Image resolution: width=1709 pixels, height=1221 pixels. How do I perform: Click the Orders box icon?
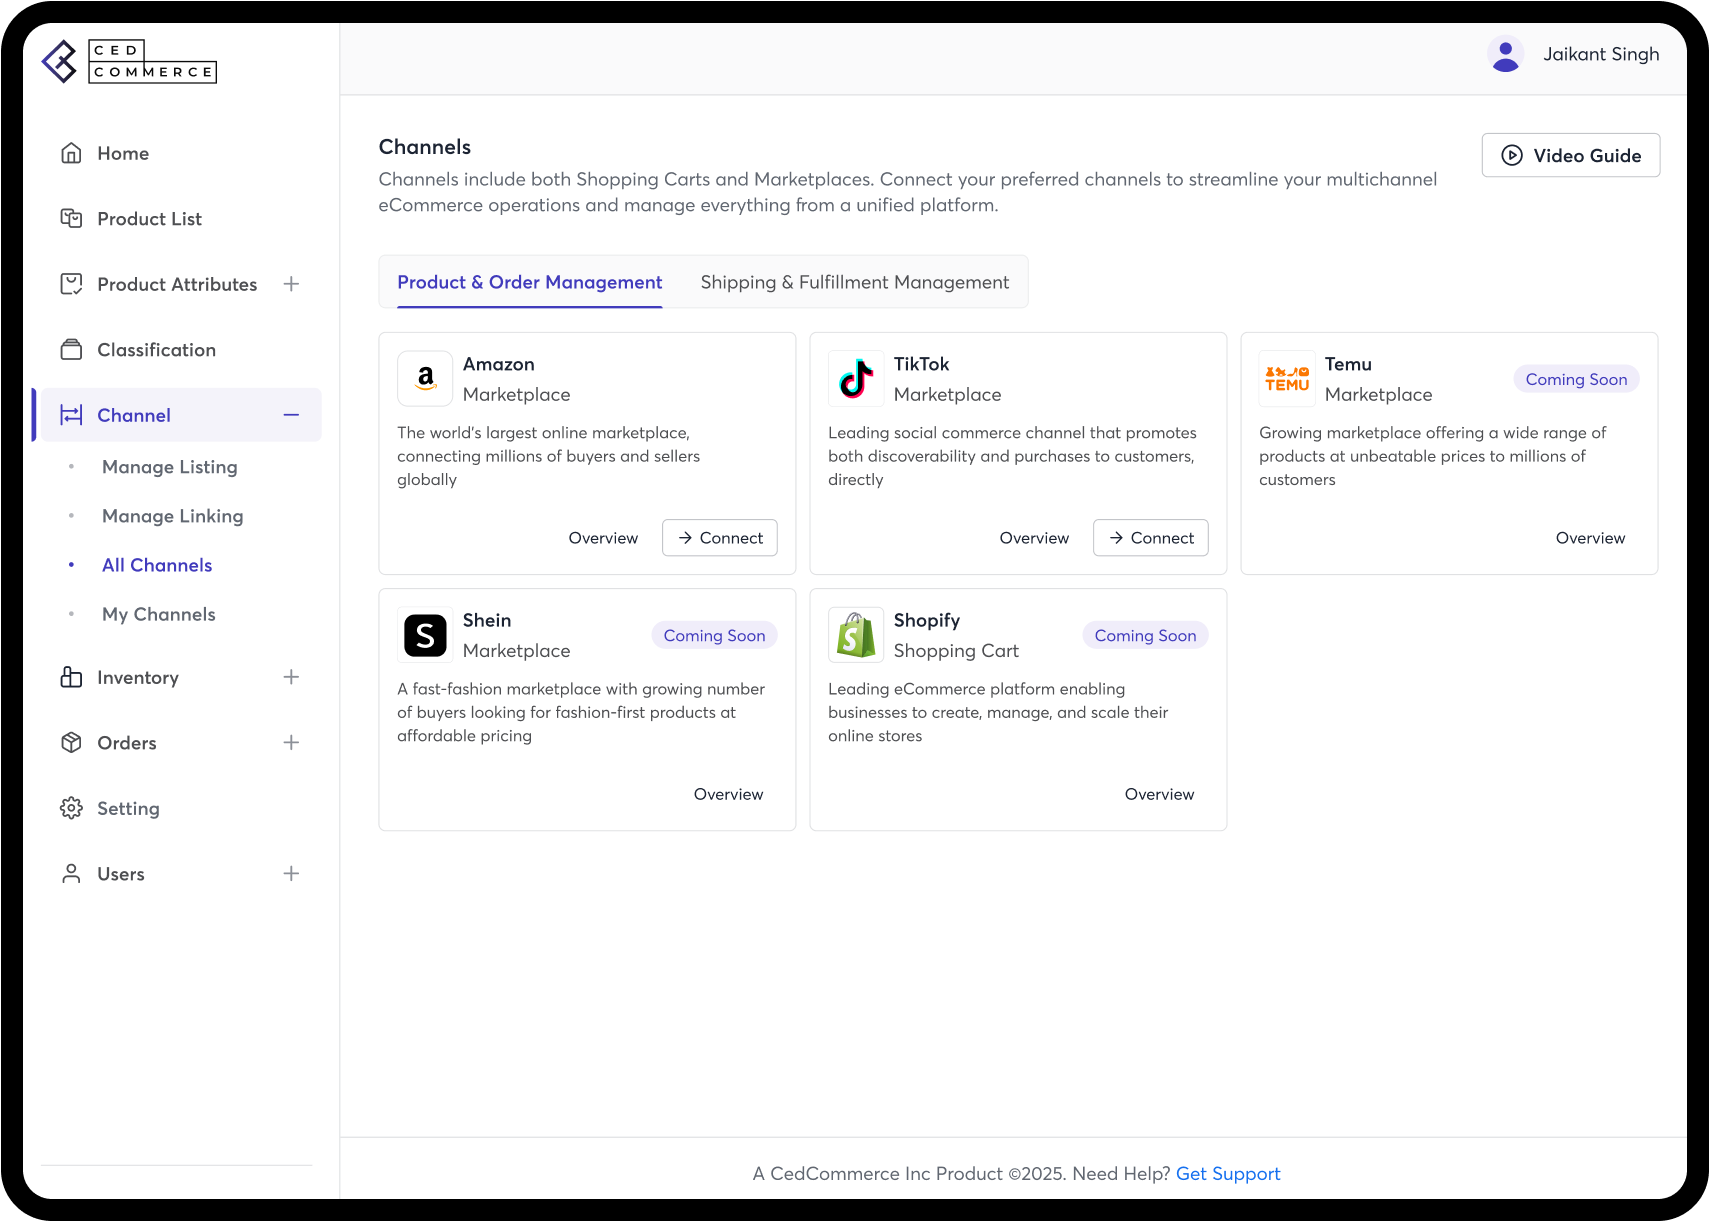(x=71, y=742)
